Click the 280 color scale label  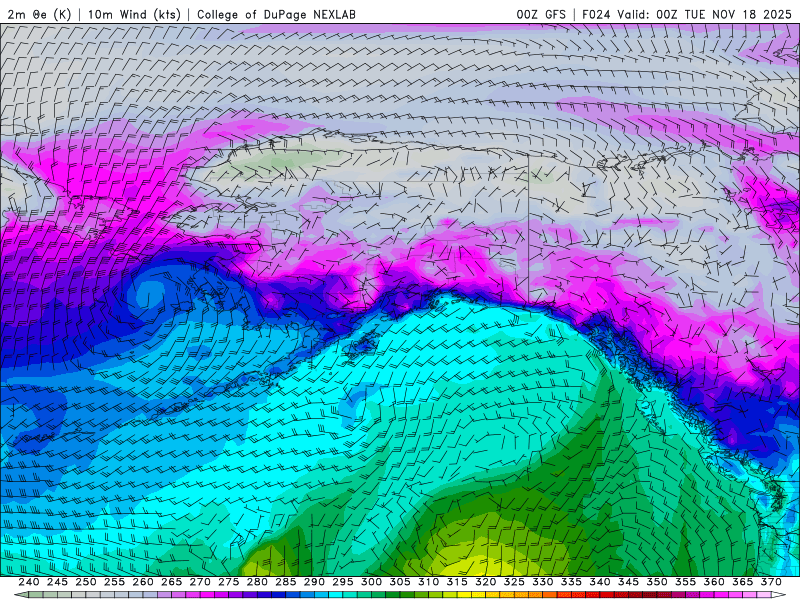click(x=257, y=582)
